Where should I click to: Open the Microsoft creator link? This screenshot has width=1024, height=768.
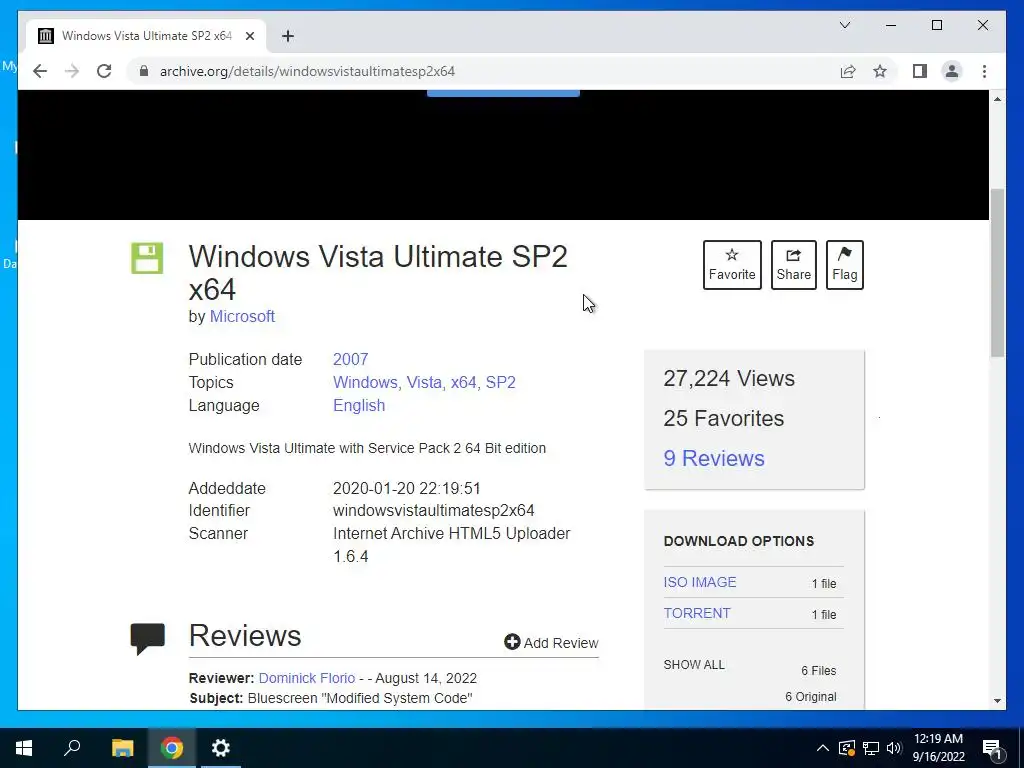(x=242, y=316)
